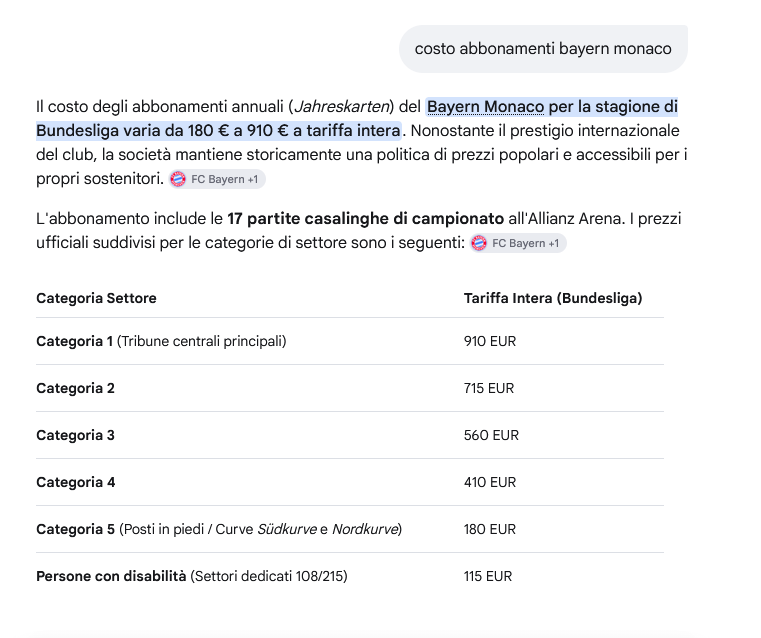Click the '560 EUR' price cell
761x638 pixels.
coord(491,435)
